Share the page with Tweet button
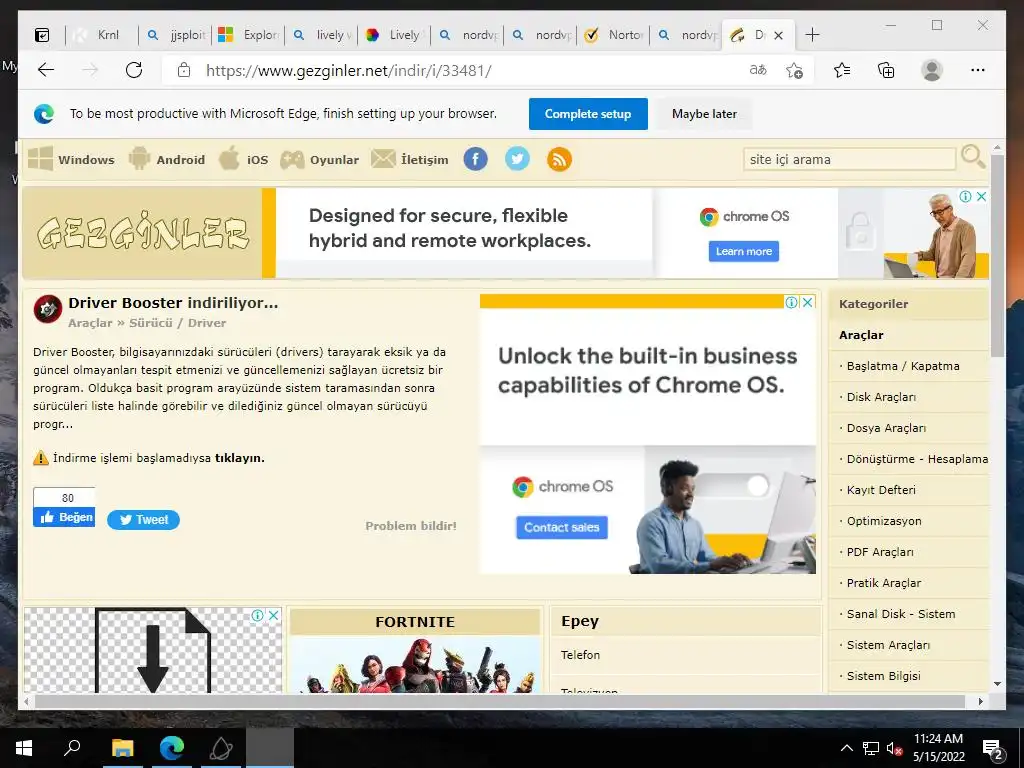 [143, 520]
